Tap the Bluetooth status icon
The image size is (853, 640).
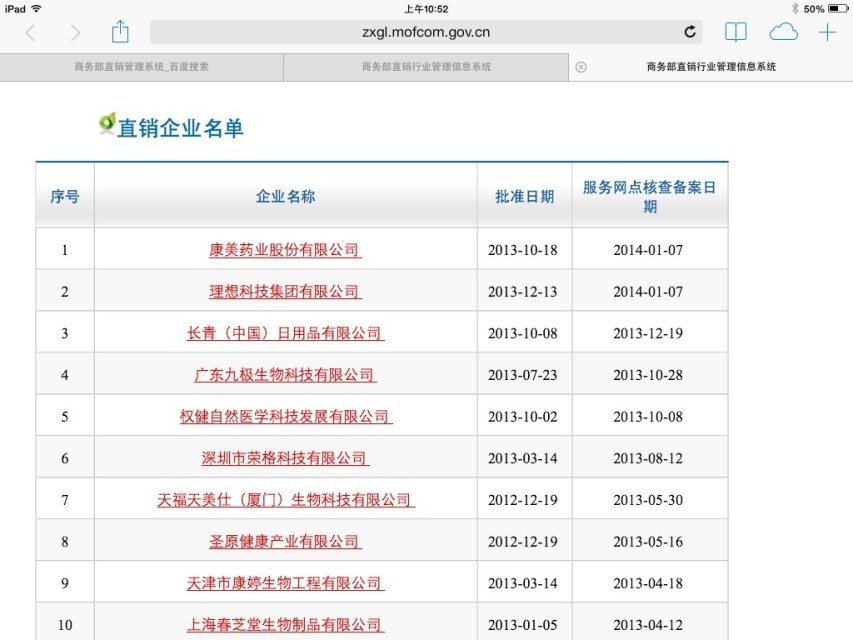click(795, 9)
